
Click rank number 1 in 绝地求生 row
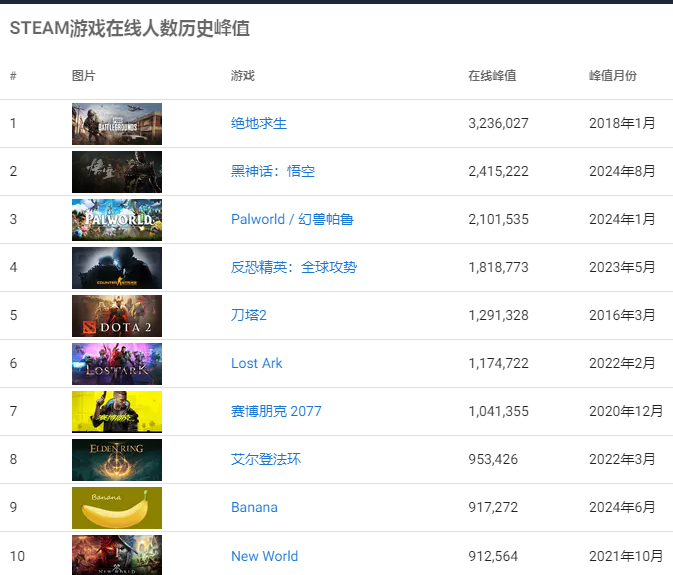pos(13,124)
